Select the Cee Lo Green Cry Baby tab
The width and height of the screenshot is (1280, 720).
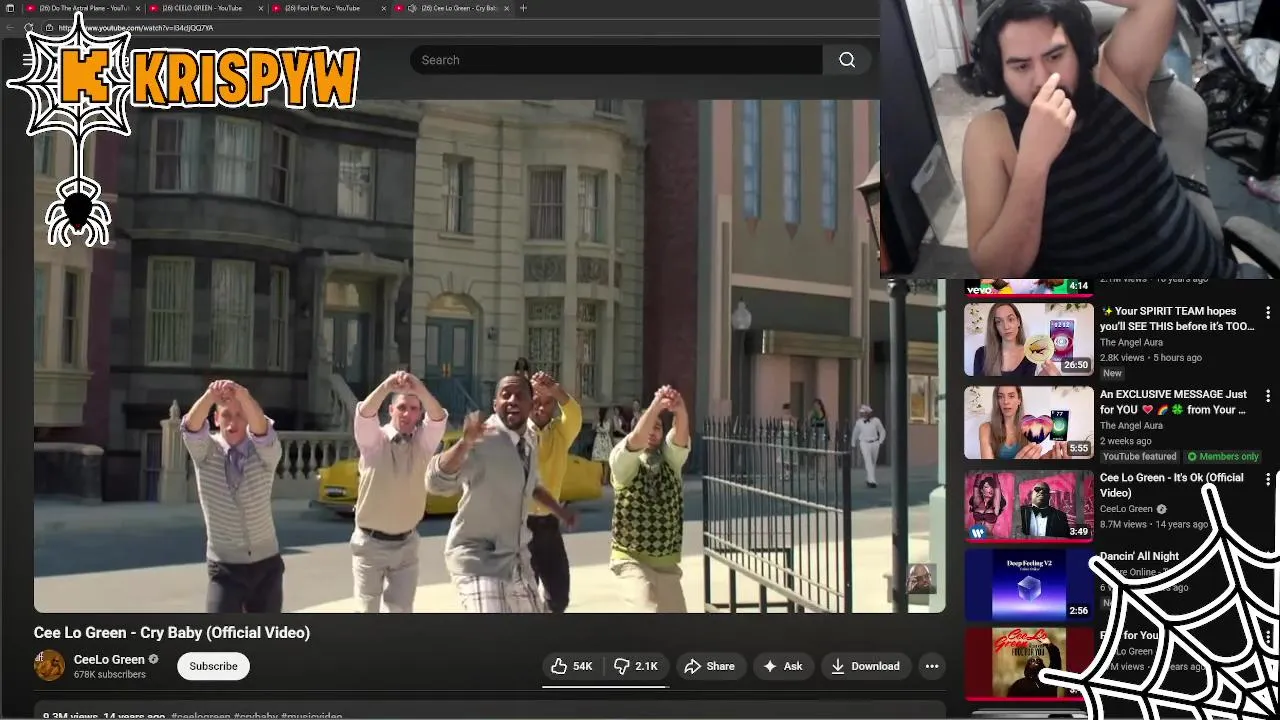point(452,8)
